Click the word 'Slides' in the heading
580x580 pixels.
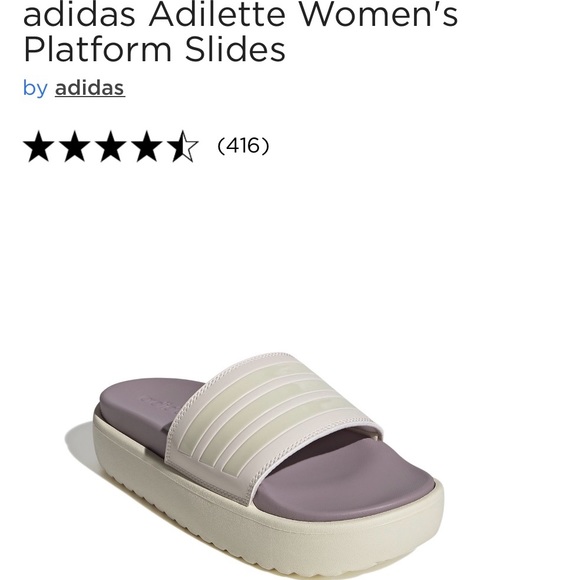pos(235,50)
